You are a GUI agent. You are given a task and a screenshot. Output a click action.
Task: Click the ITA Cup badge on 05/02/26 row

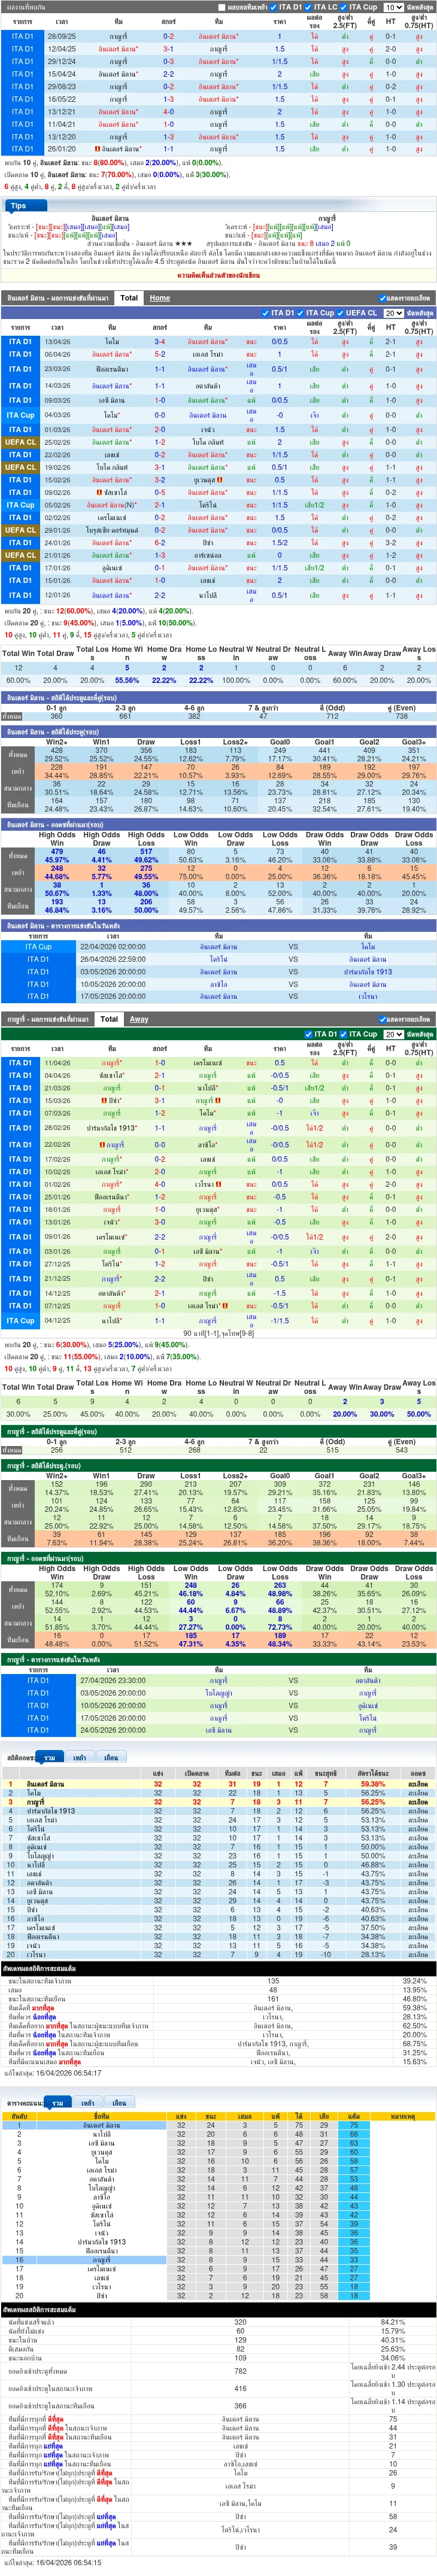pos(21,505)
